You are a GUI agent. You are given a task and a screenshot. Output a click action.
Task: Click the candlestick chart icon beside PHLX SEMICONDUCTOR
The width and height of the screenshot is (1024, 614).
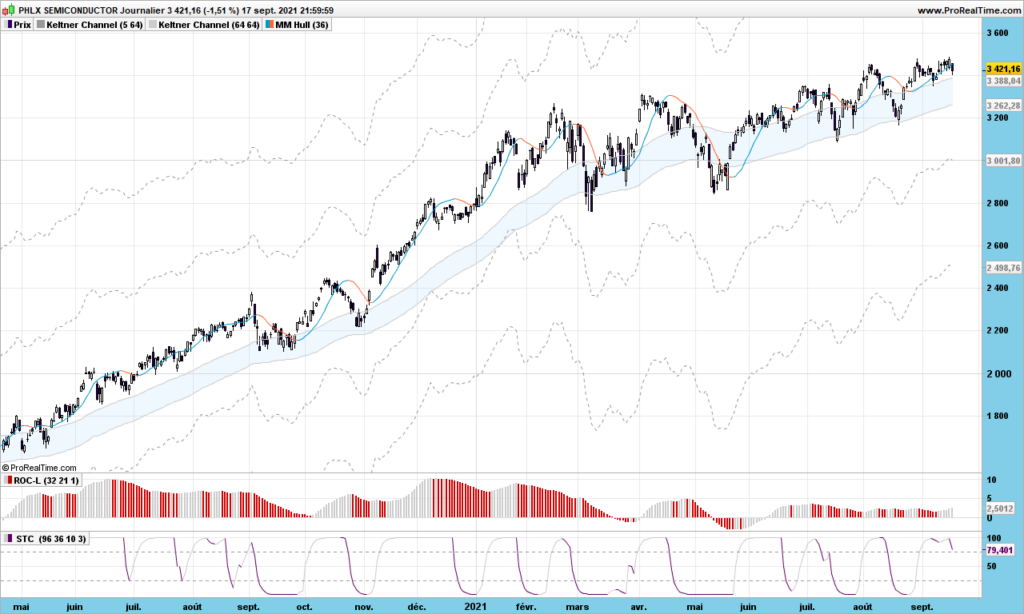point(8,10)
